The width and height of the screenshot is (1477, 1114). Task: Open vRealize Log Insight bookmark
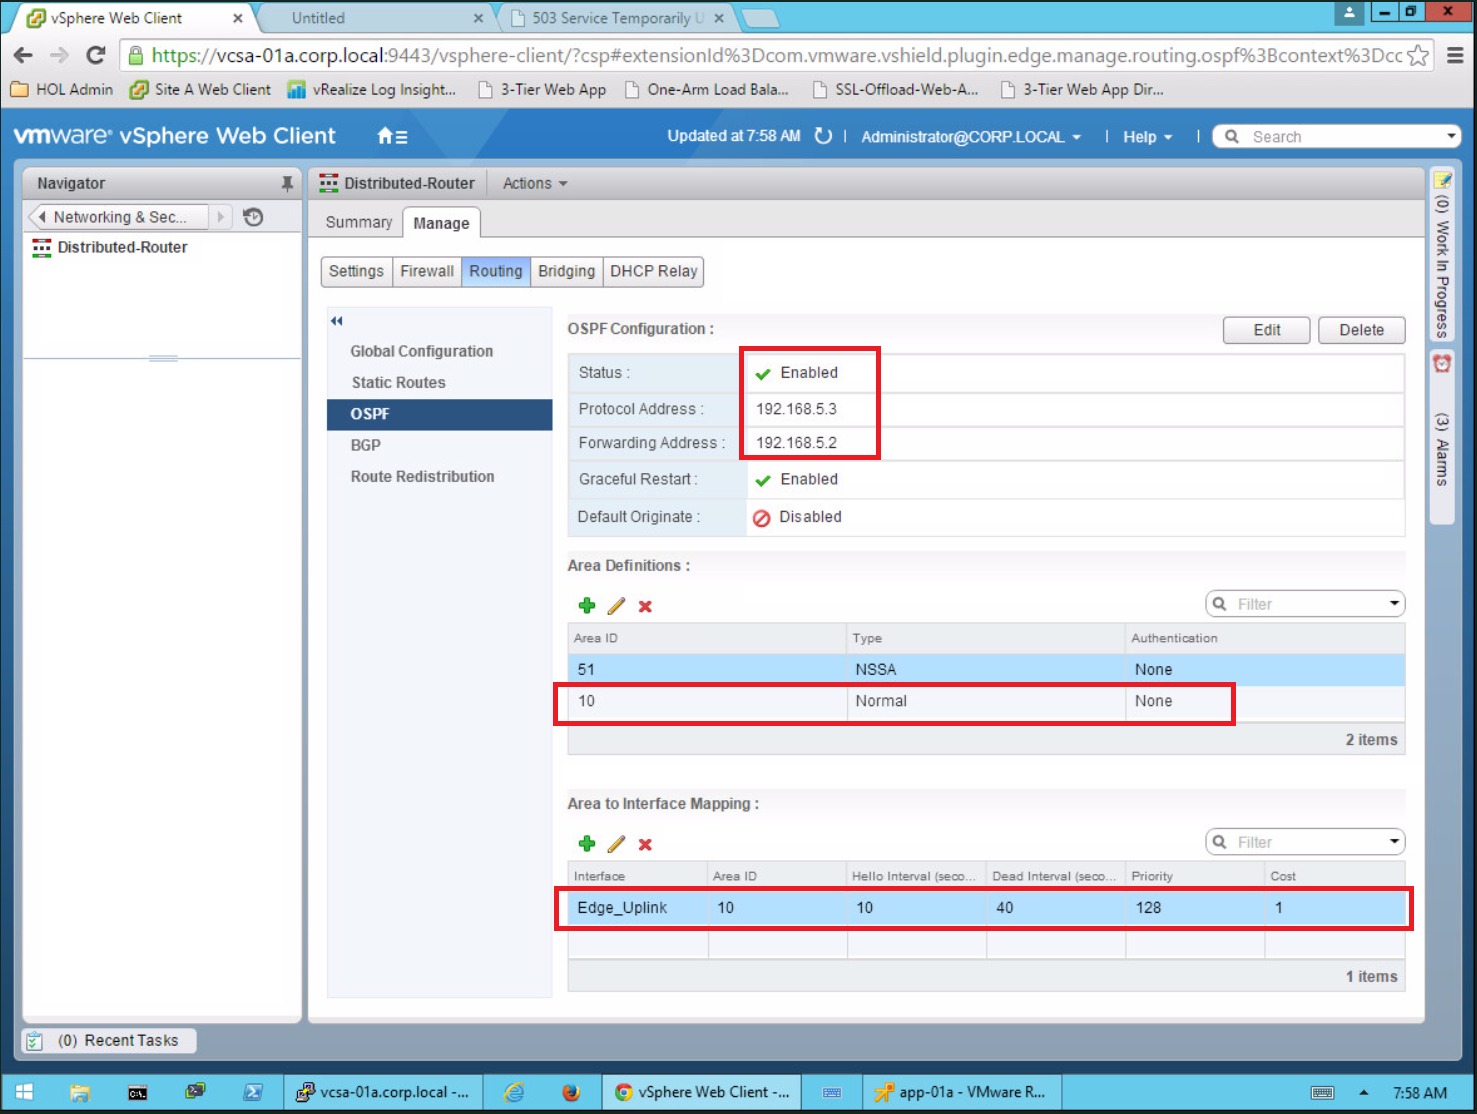point(372,90)
